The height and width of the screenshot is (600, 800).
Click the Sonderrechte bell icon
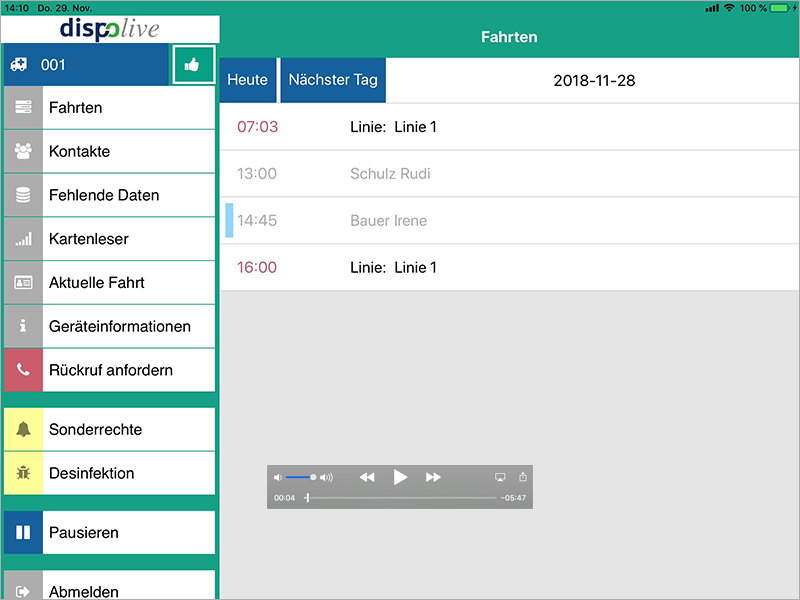[x=23, y=430]
